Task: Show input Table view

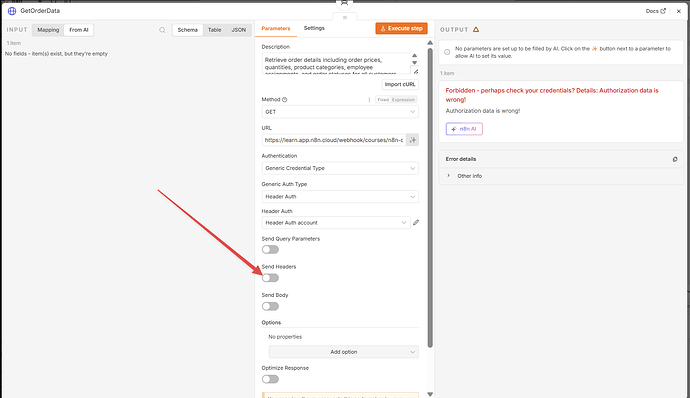Action: (214, 30)
